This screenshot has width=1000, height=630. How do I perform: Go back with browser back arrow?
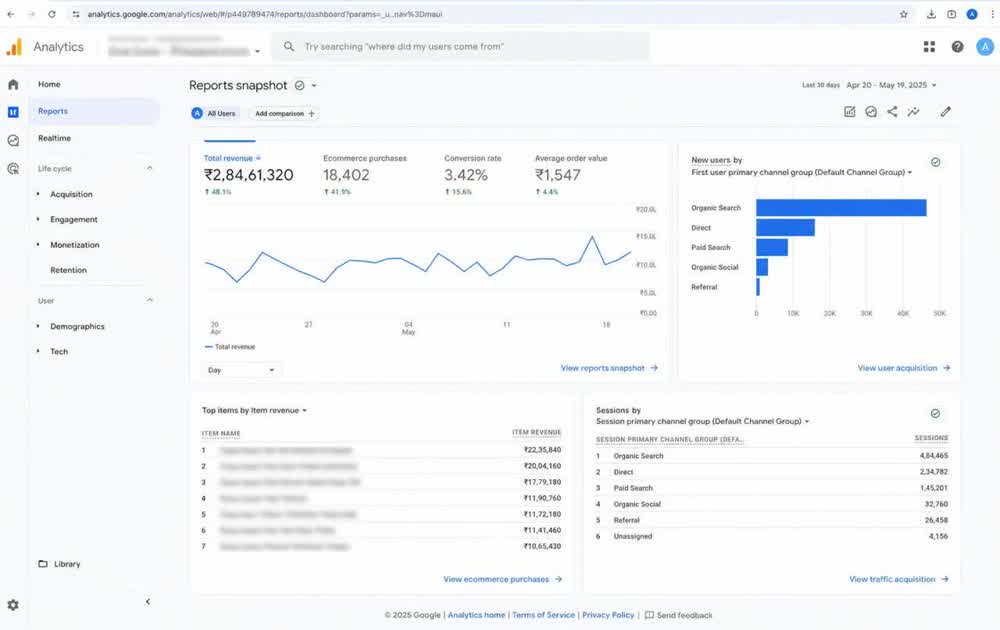tap(11, 14)
